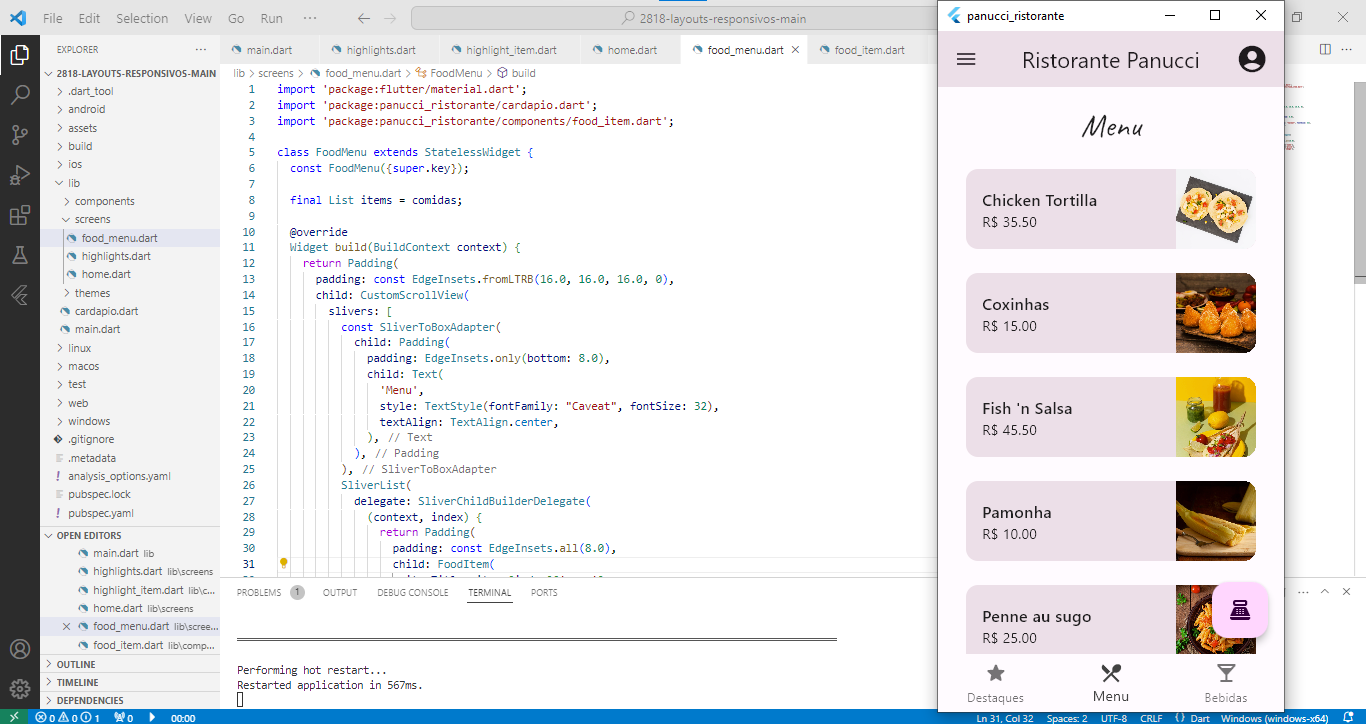
Task: Open the Search view in activity bar
Action: tap(19, 95)
